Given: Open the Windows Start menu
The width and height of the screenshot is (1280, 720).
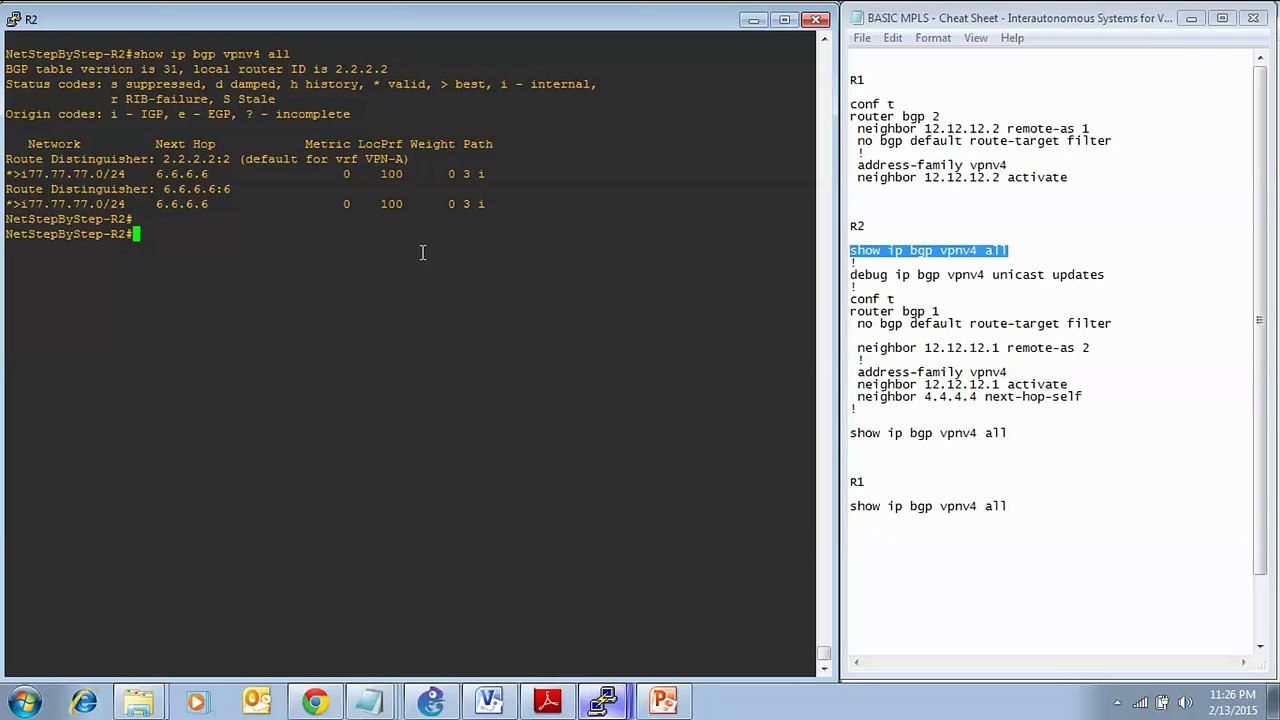Looking at the screenshot, I should tap(24, 701).
